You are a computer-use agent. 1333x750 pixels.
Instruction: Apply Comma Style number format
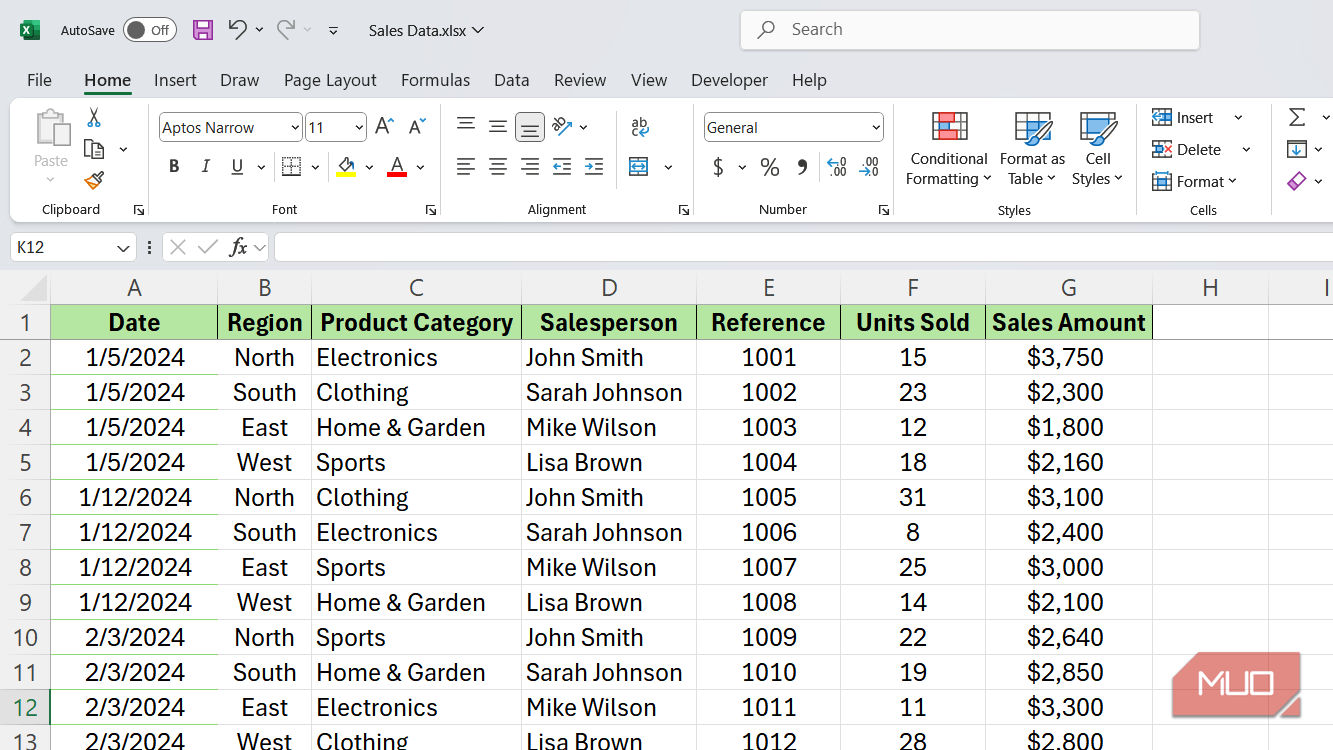pyautogui.click(x=802, y=167)
